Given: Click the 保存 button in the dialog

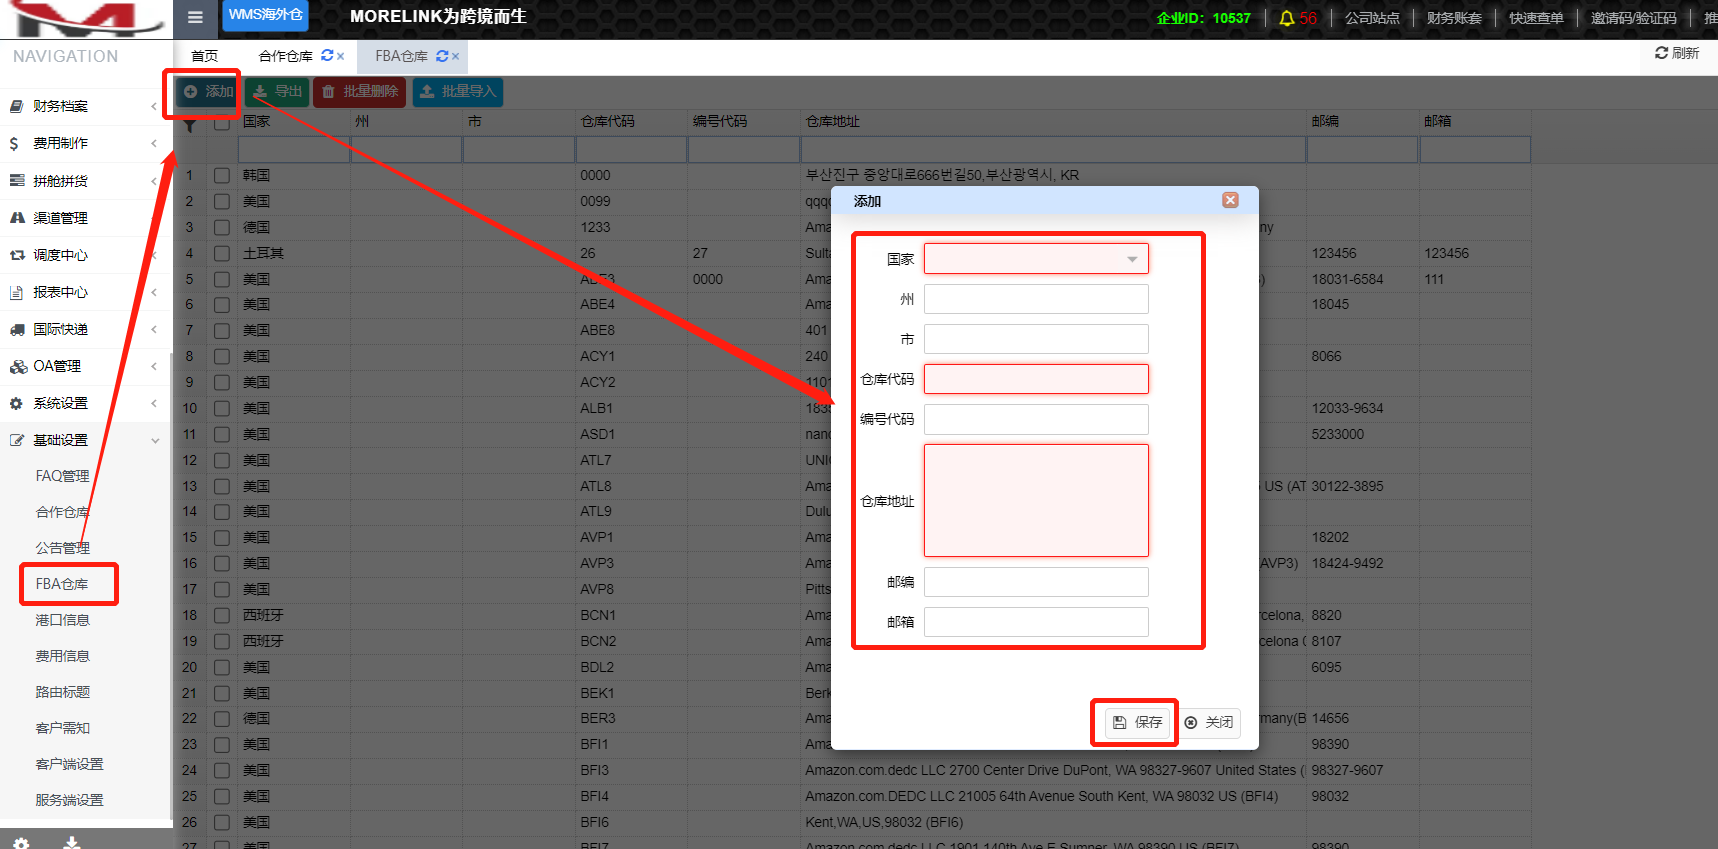Looking at the screenshot, I should [1137, 722].
